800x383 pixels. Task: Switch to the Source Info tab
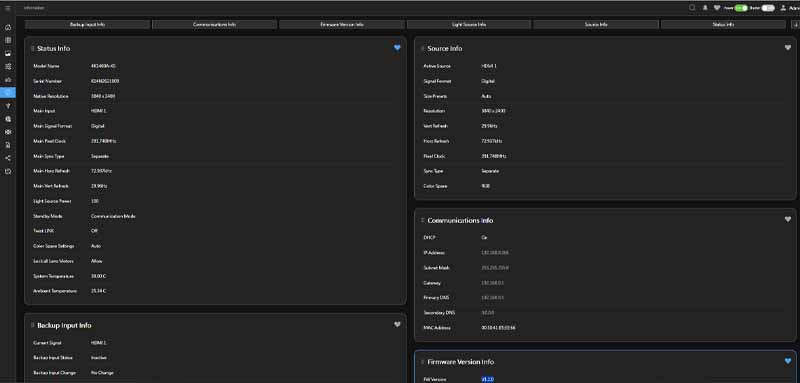tap(596, 24)
